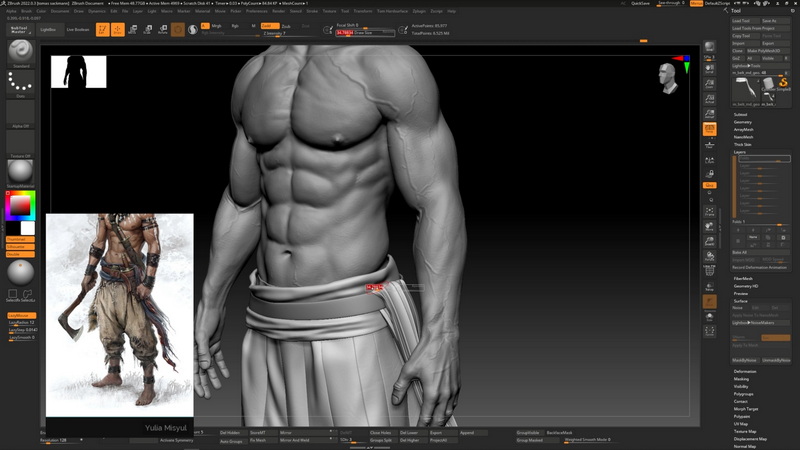
Task: Toggle the Rgb channel button
Action: click(x=235, y=26)
